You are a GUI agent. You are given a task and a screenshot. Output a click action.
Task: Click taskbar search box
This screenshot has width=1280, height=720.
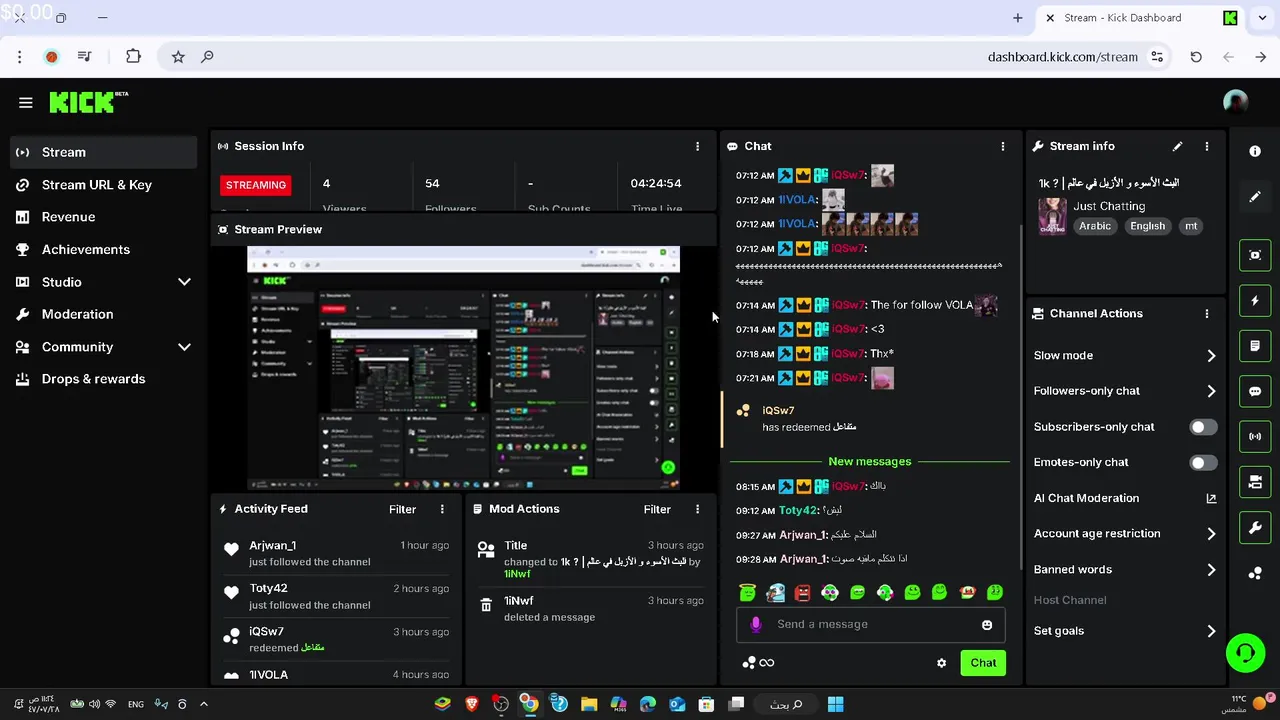(x=786, y=704)
